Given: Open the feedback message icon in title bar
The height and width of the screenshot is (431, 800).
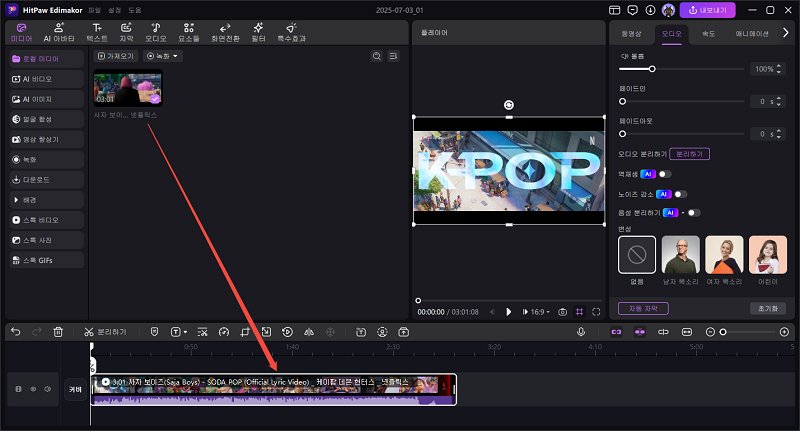Looking at the screenshot, I should point(633,10).
